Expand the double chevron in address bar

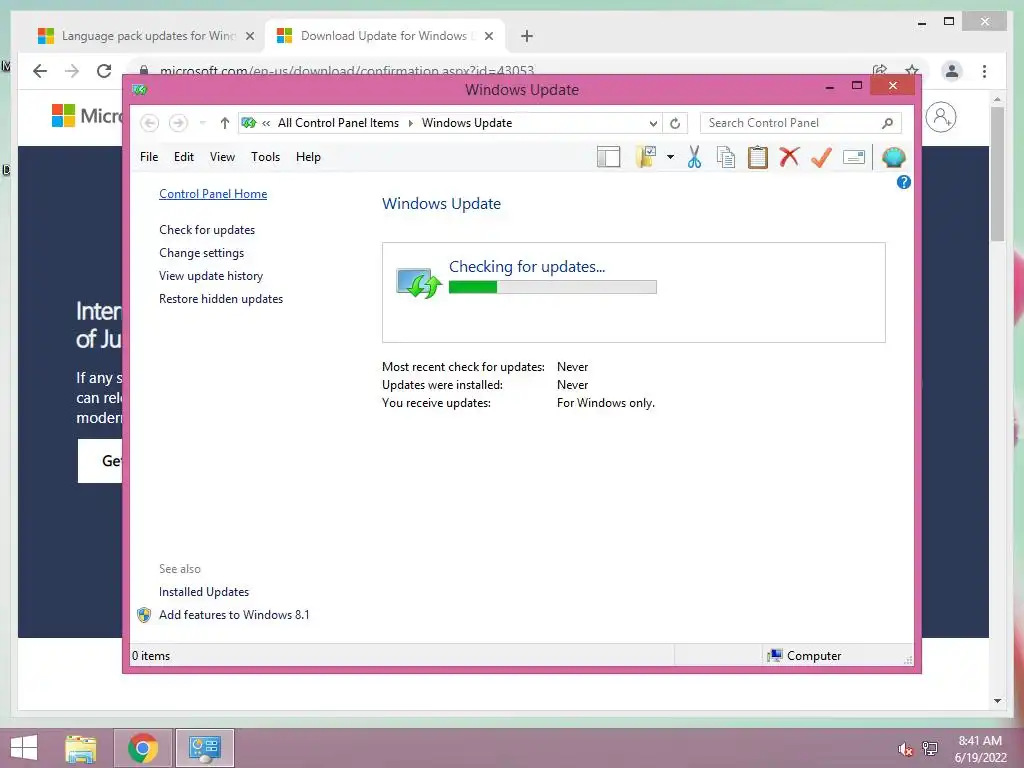tap(266, 123)
